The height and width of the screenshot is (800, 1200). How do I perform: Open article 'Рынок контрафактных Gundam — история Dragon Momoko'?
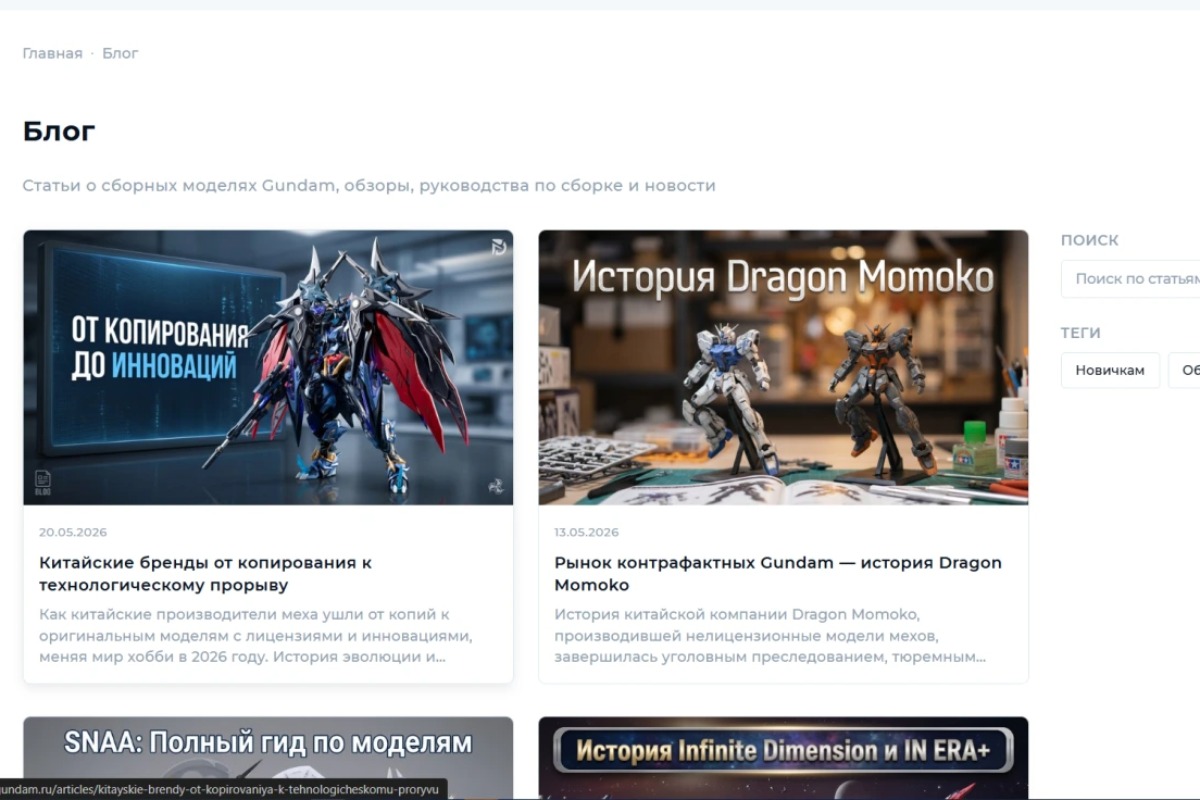[x=778, y=574]
